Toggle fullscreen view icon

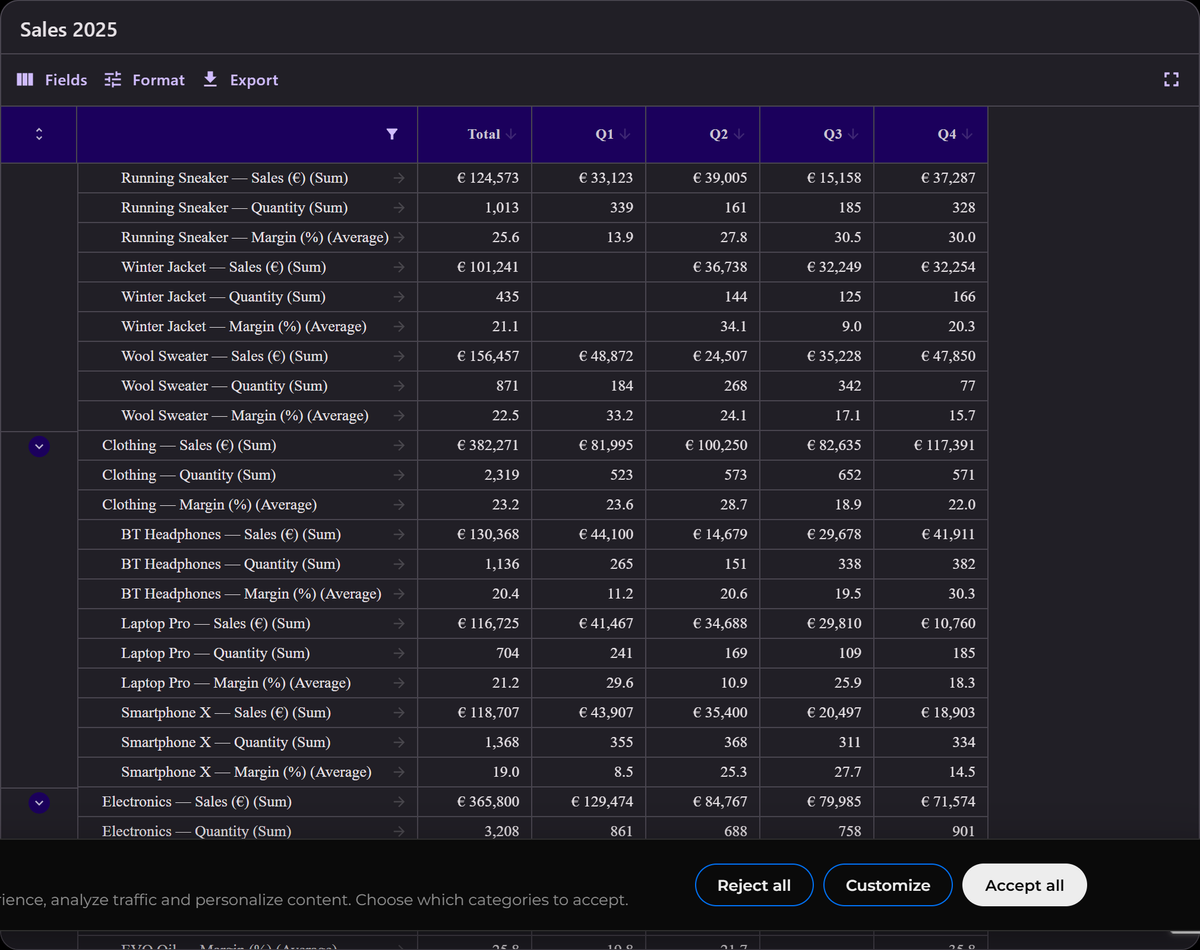(x=1171, y=80)
